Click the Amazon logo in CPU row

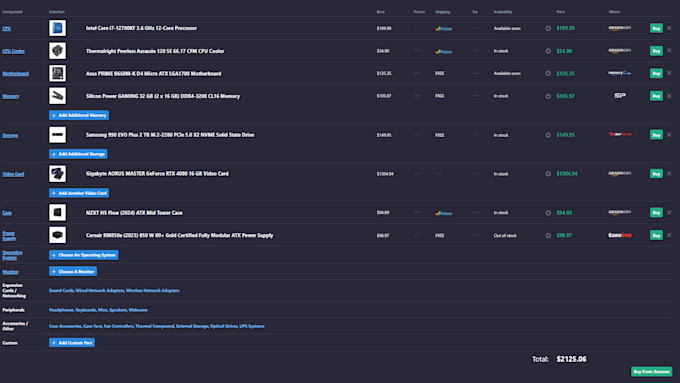click(x=619, y=28)
